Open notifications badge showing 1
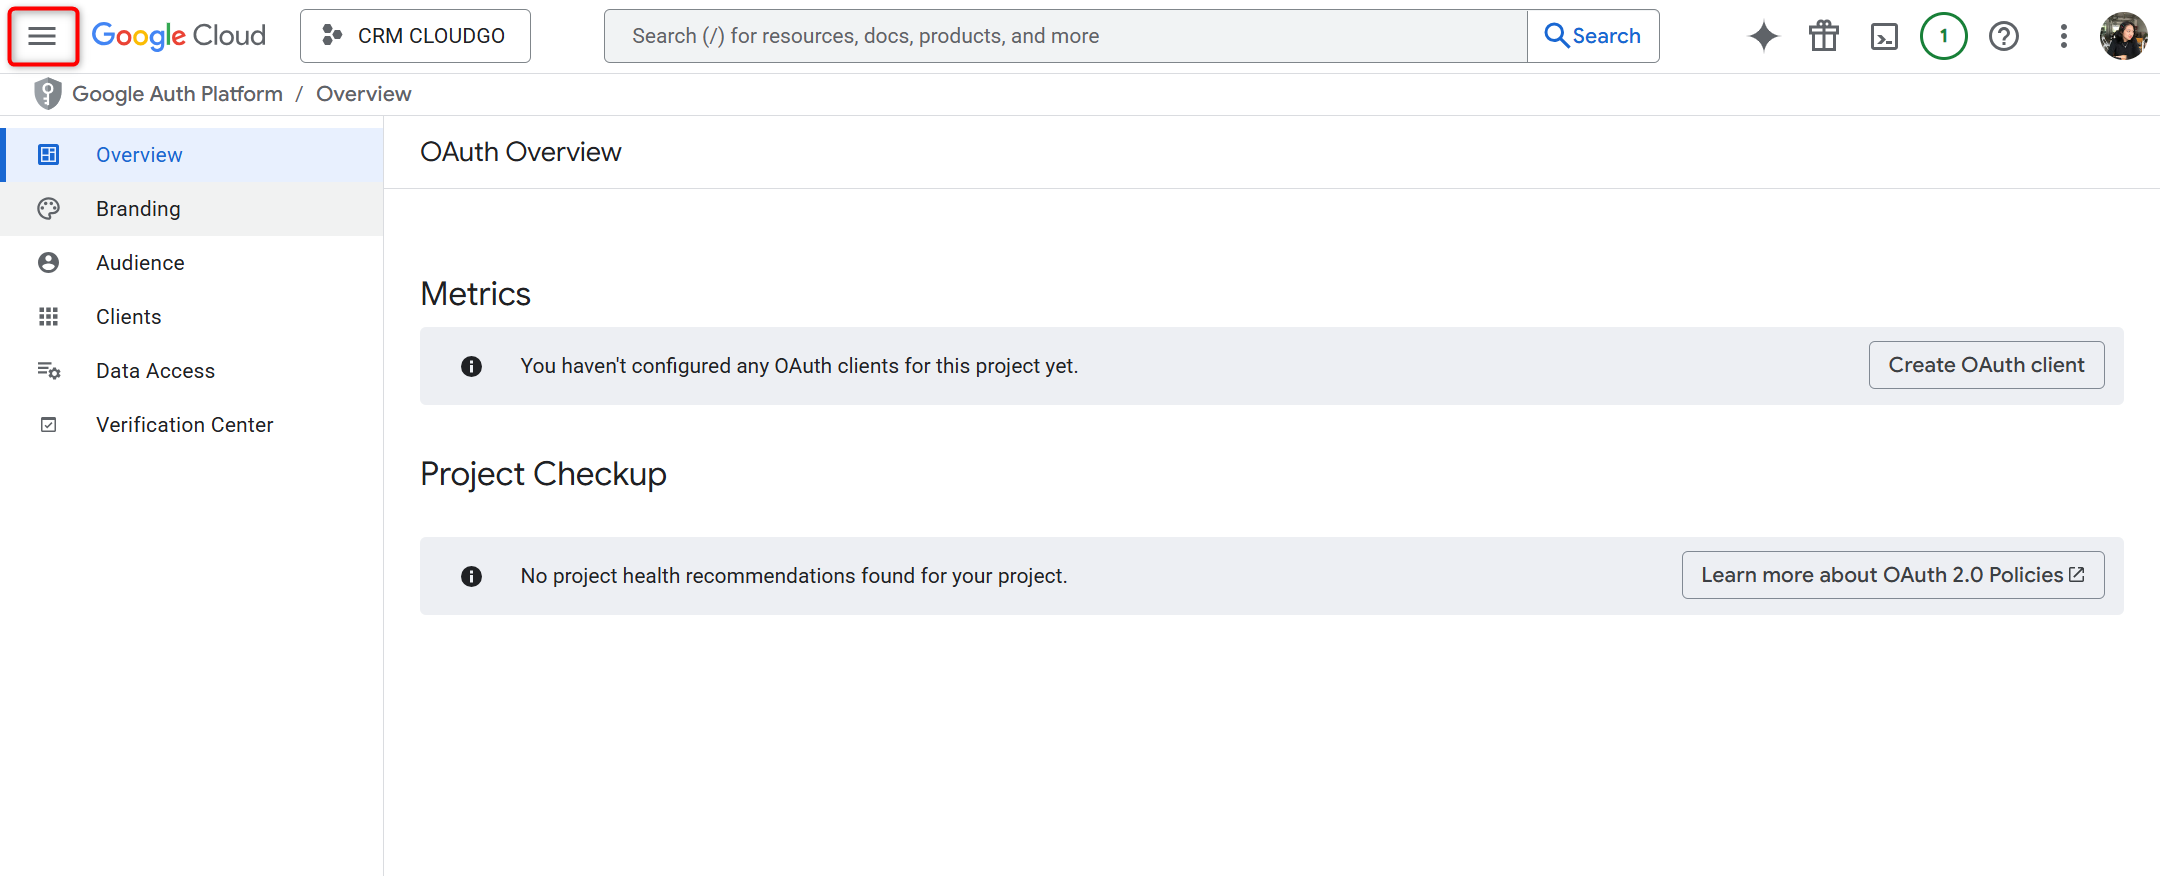The image size is (2160, 876). pos(1943,37)
